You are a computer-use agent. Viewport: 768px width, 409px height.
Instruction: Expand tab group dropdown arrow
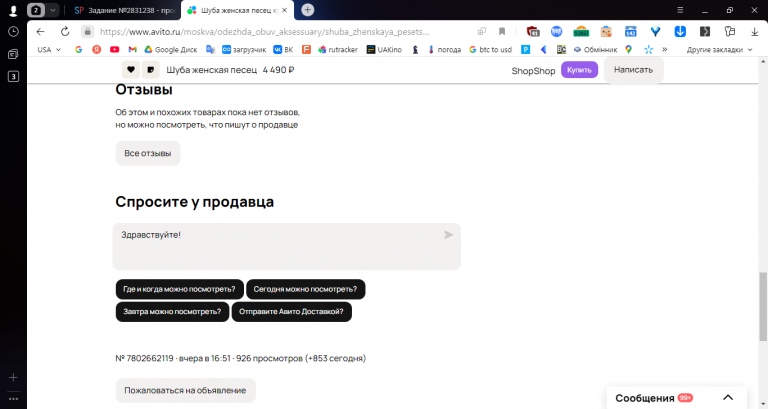(x=52, y=10)
